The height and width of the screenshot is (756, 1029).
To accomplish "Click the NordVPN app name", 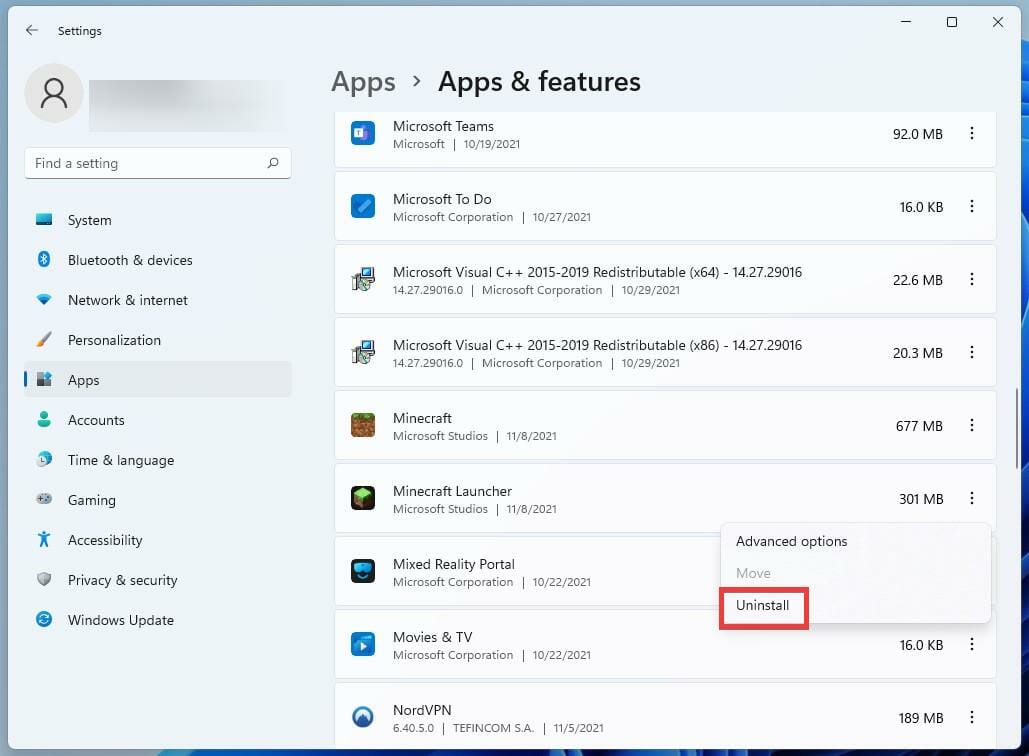I will click(x=422, y=709).
